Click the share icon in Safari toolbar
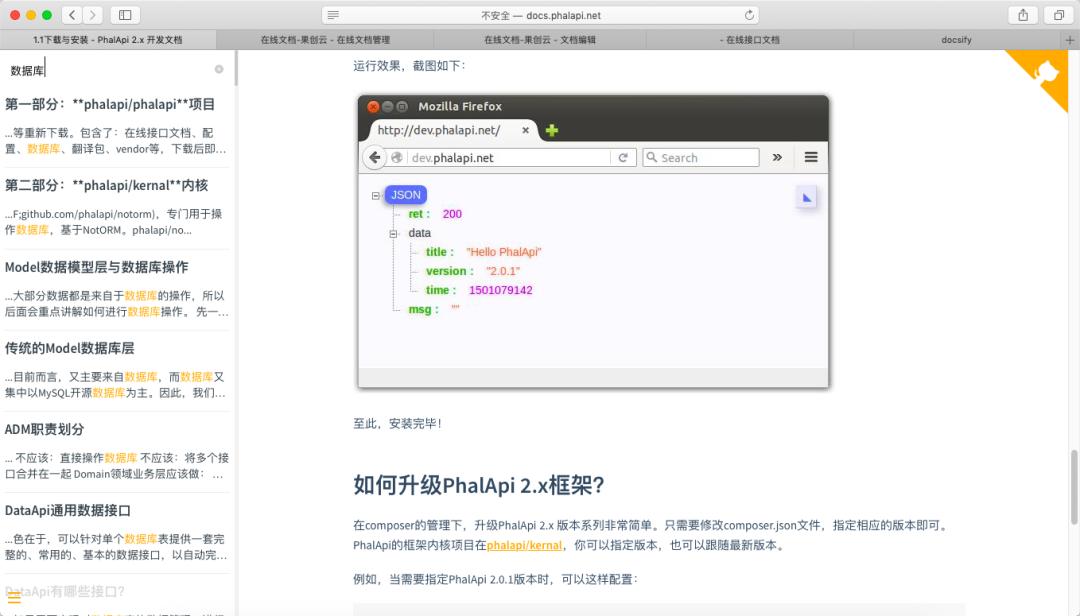1080x616 pixels. (1022, 15)
